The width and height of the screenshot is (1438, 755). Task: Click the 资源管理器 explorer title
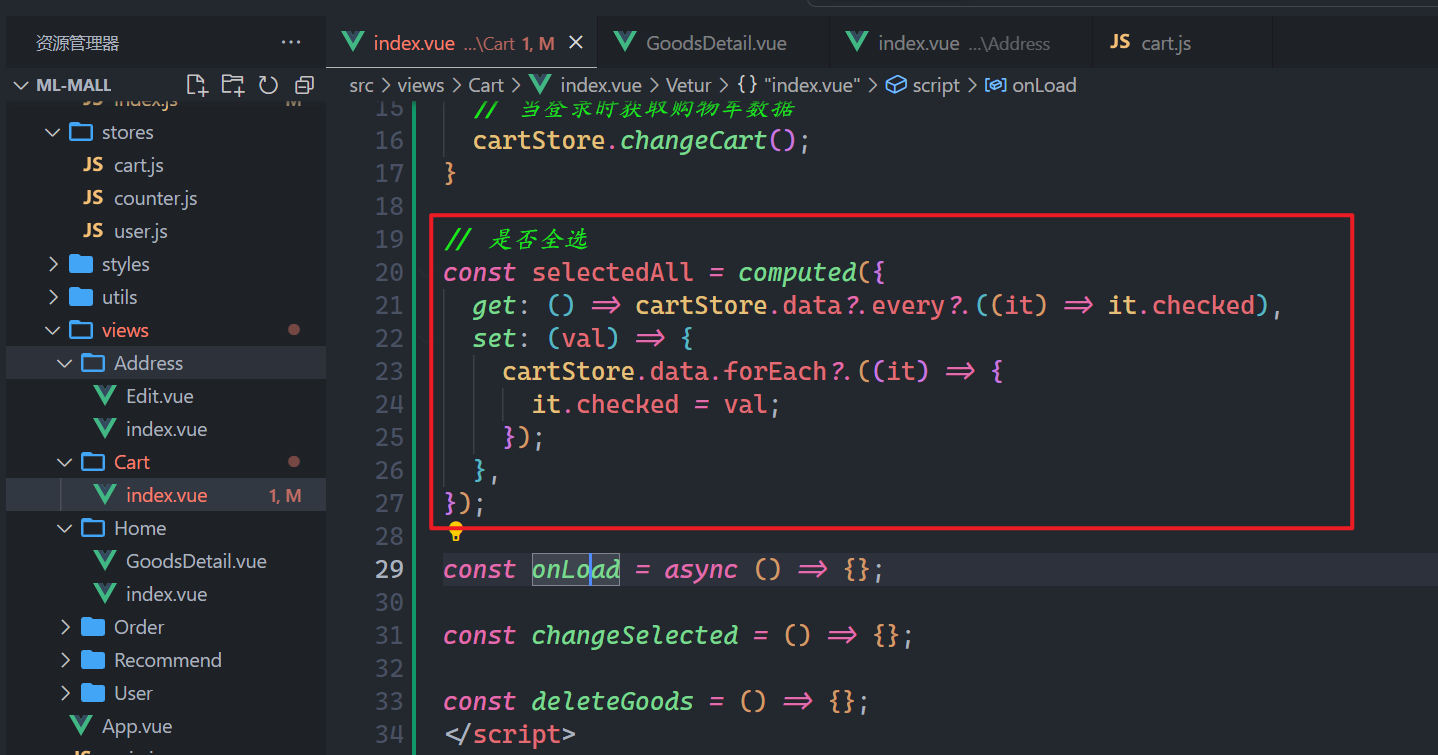tap(77, 43)
